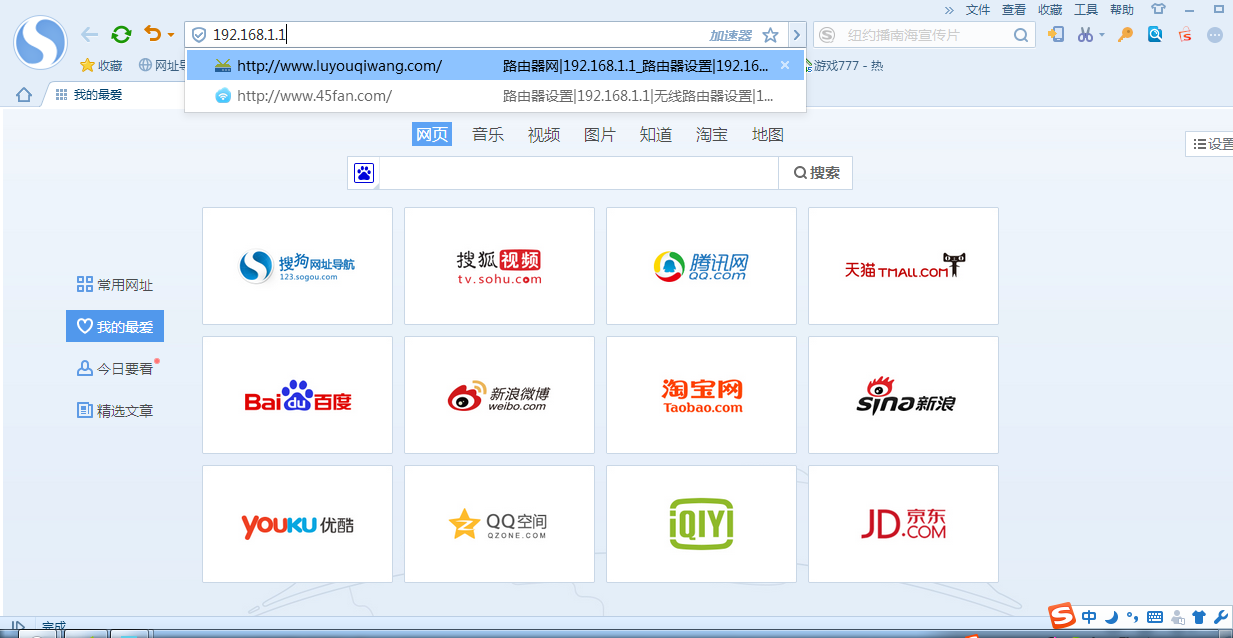The height and width of the screenshot is (638, 1233).
Task: Open the 新浪微博 weibo tile
Action: click(499, 395)
